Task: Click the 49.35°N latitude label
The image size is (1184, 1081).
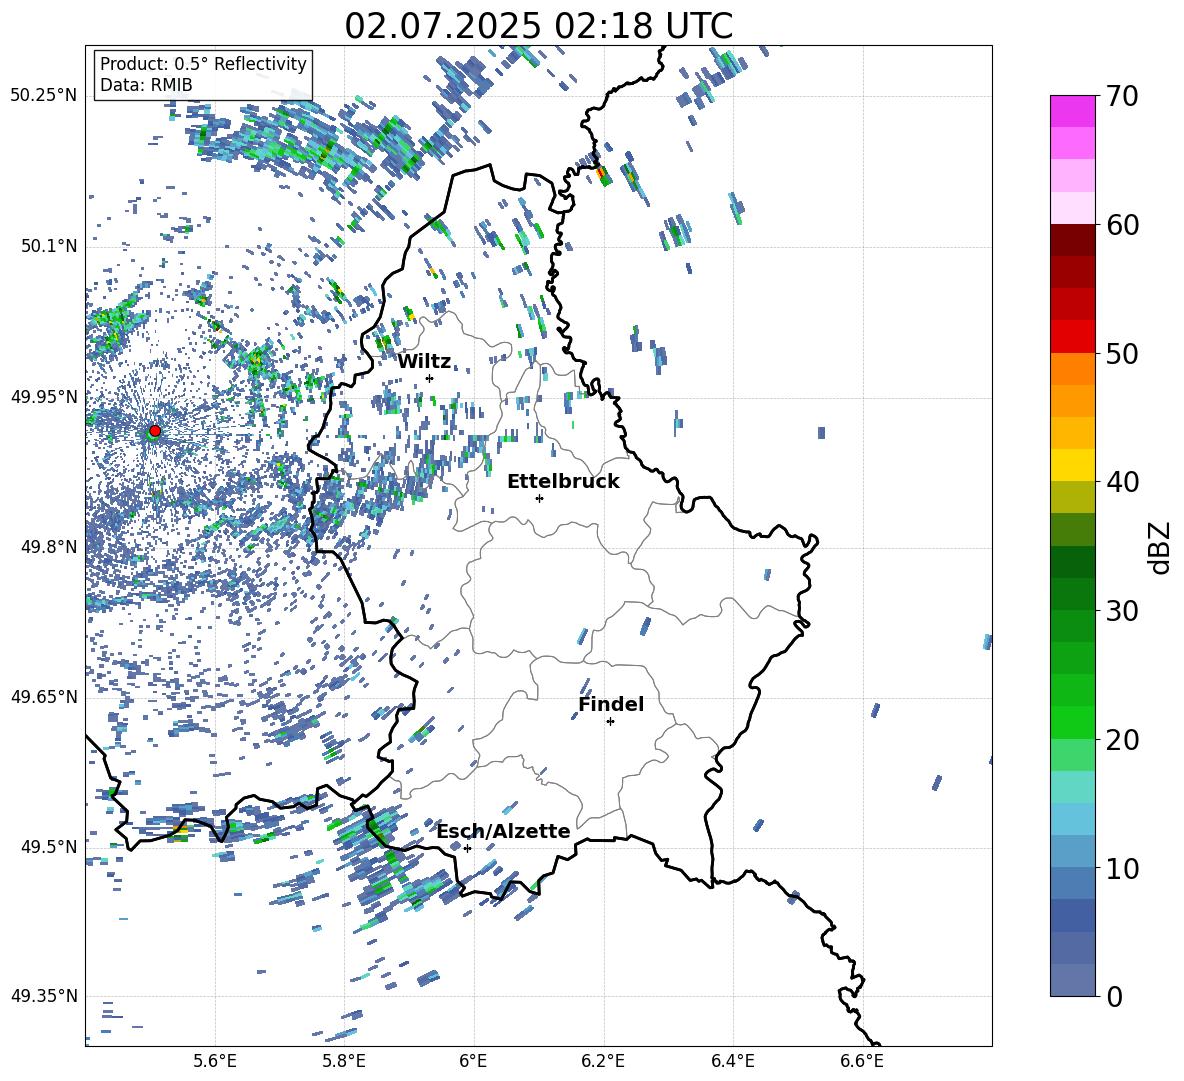Action: [44, 996]
